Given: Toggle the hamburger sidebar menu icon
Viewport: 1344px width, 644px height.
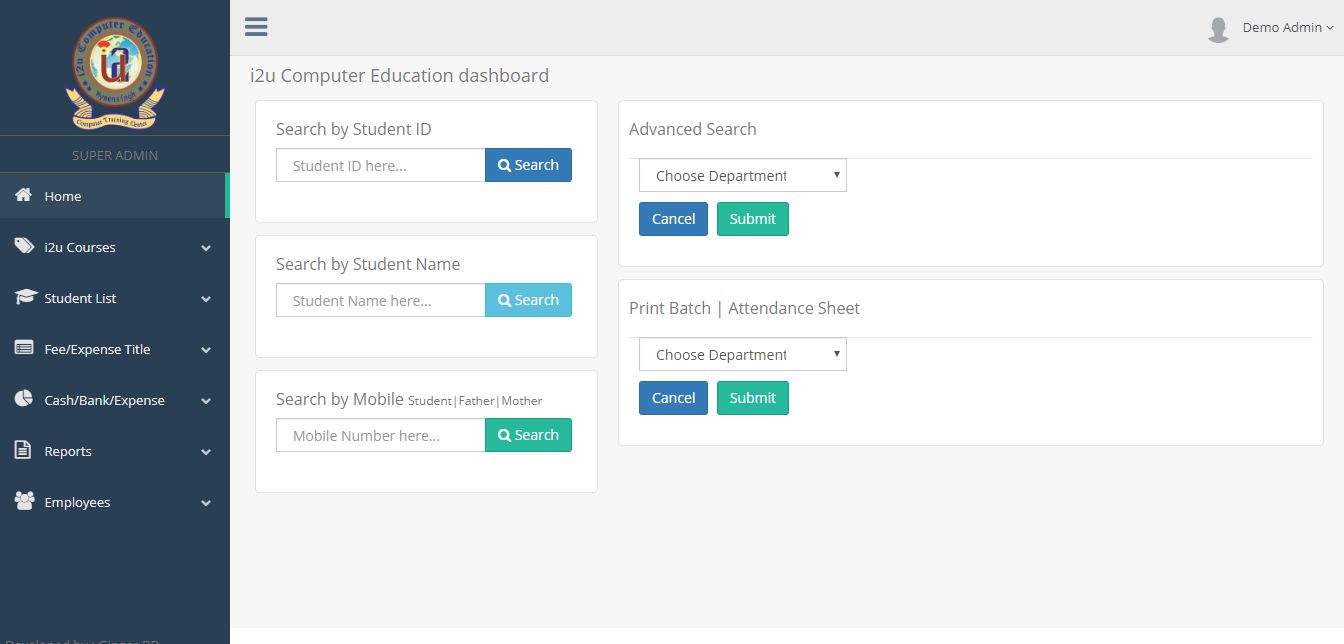Looking at the screenshot, I should pos(256,27).
